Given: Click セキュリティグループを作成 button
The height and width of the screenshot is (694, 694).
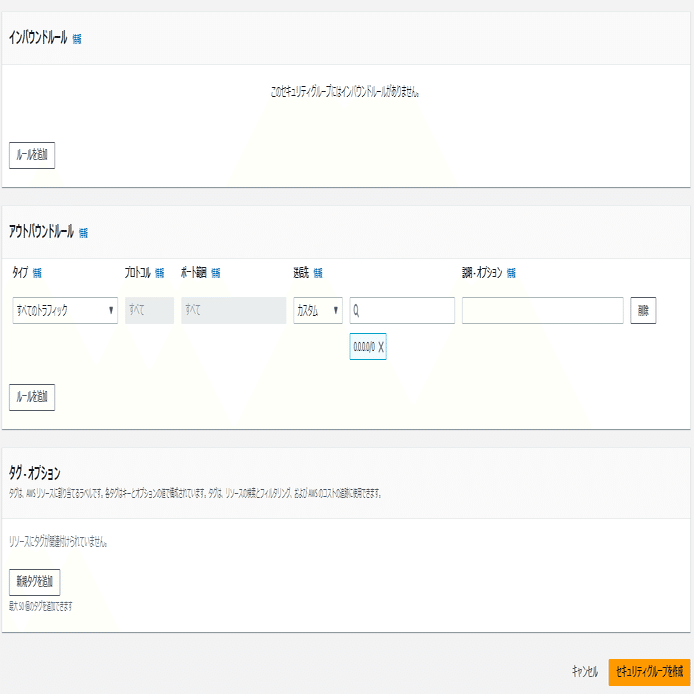Looking at the screenshot, I should point(649,672).
